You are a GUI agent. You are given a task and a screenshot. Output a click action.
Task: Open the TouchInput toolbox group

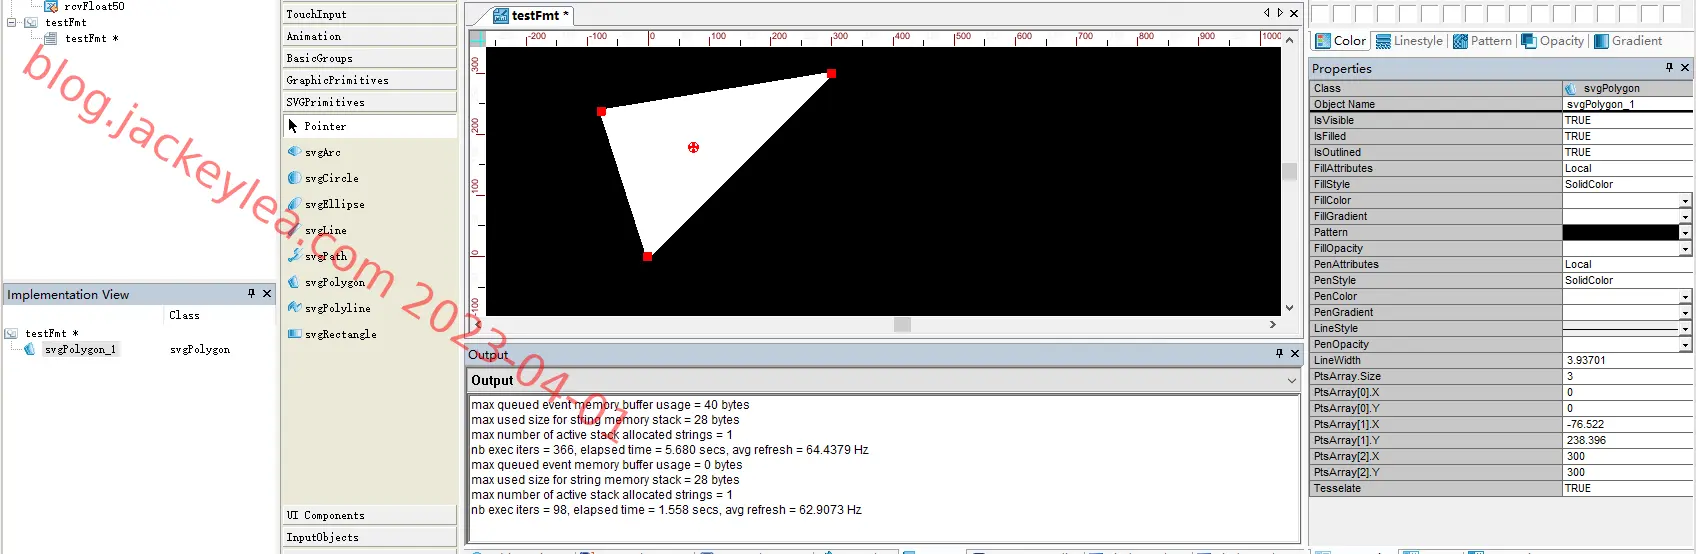(x=369, y=14)
